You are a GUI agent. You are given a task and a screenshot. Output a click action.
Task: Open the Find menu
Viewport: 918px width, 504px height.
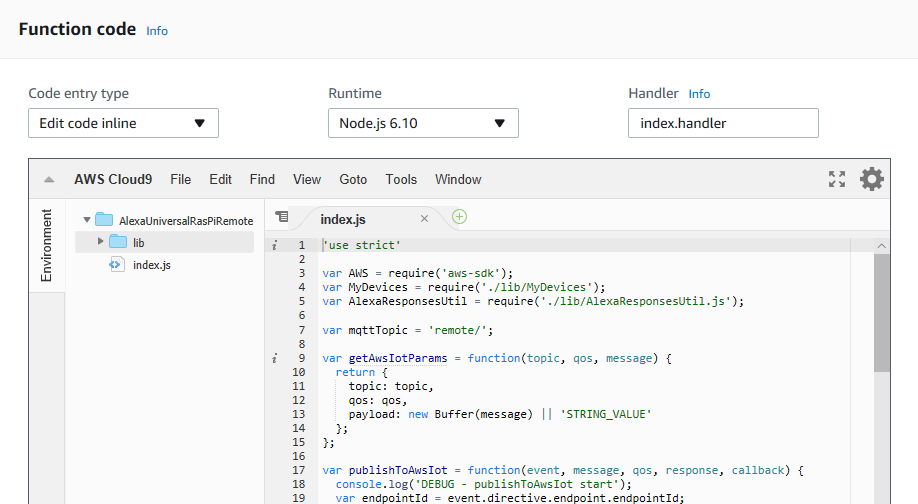coord(262,180)
